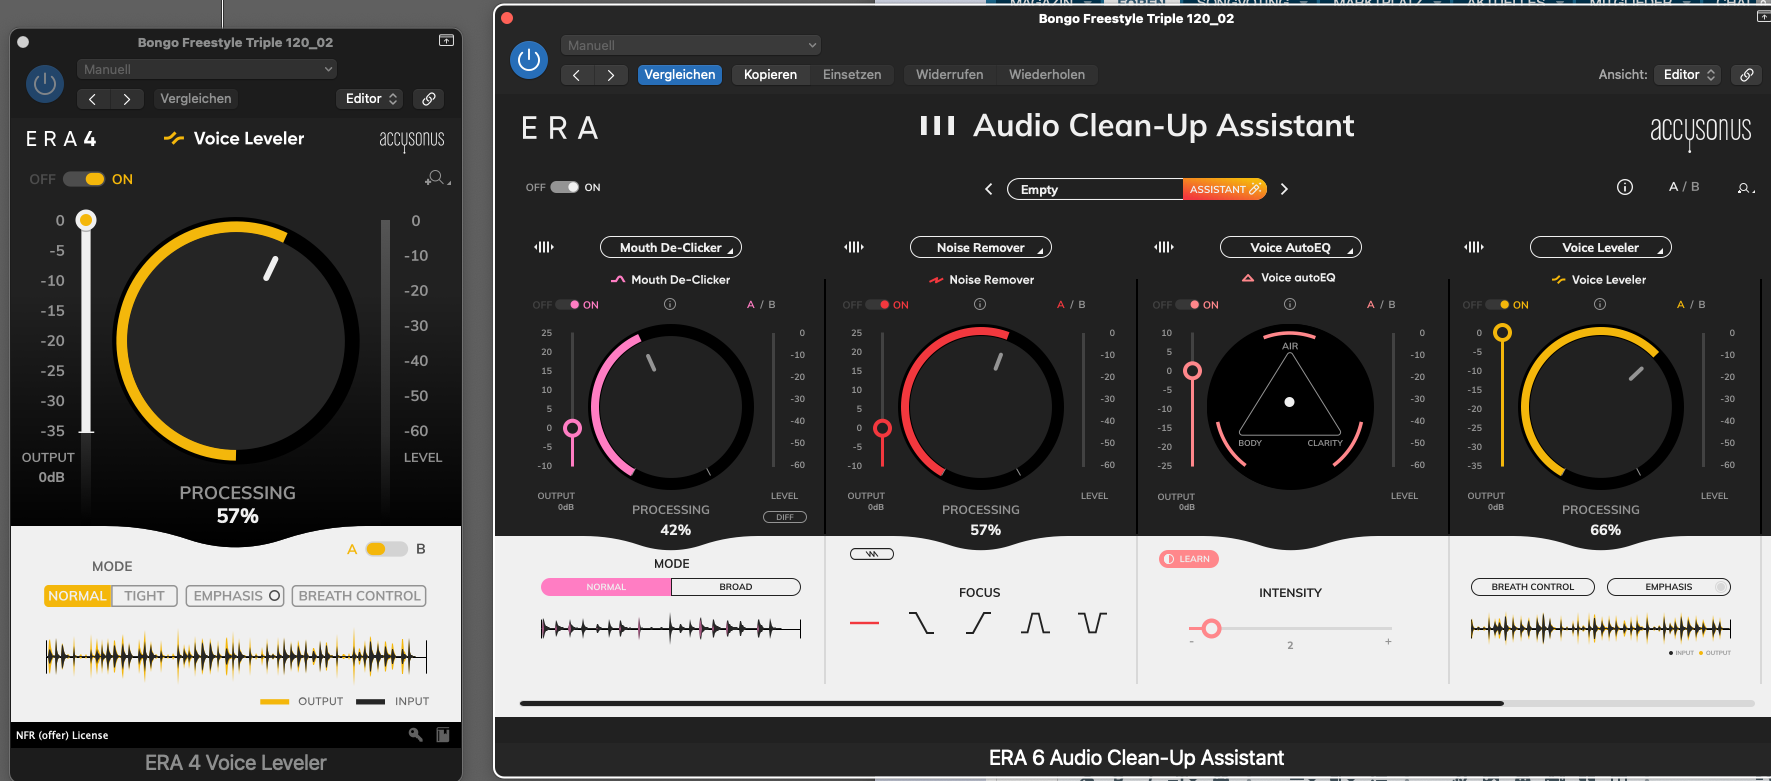Click the reorder handle above Voice Leveler module
Screen dimensions: 1771x781
[x=1474, y=247]
